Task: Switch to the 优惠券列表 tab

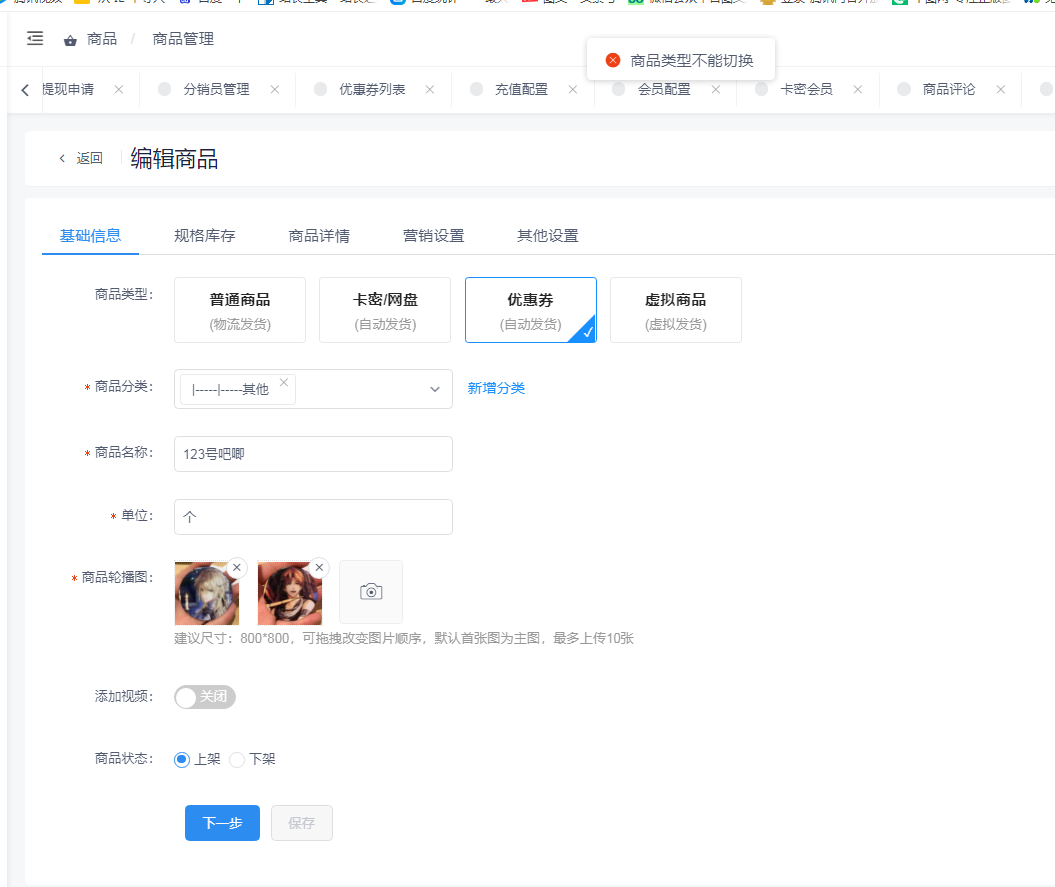Action: [x=372, y=90]
